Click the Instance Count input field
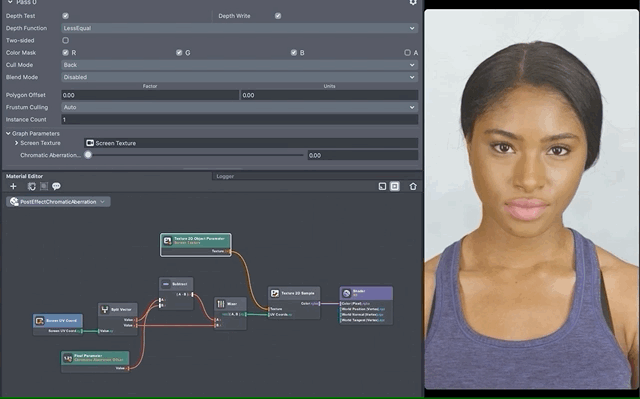Viewport: 640px width, 399px height. coord(240,120)
